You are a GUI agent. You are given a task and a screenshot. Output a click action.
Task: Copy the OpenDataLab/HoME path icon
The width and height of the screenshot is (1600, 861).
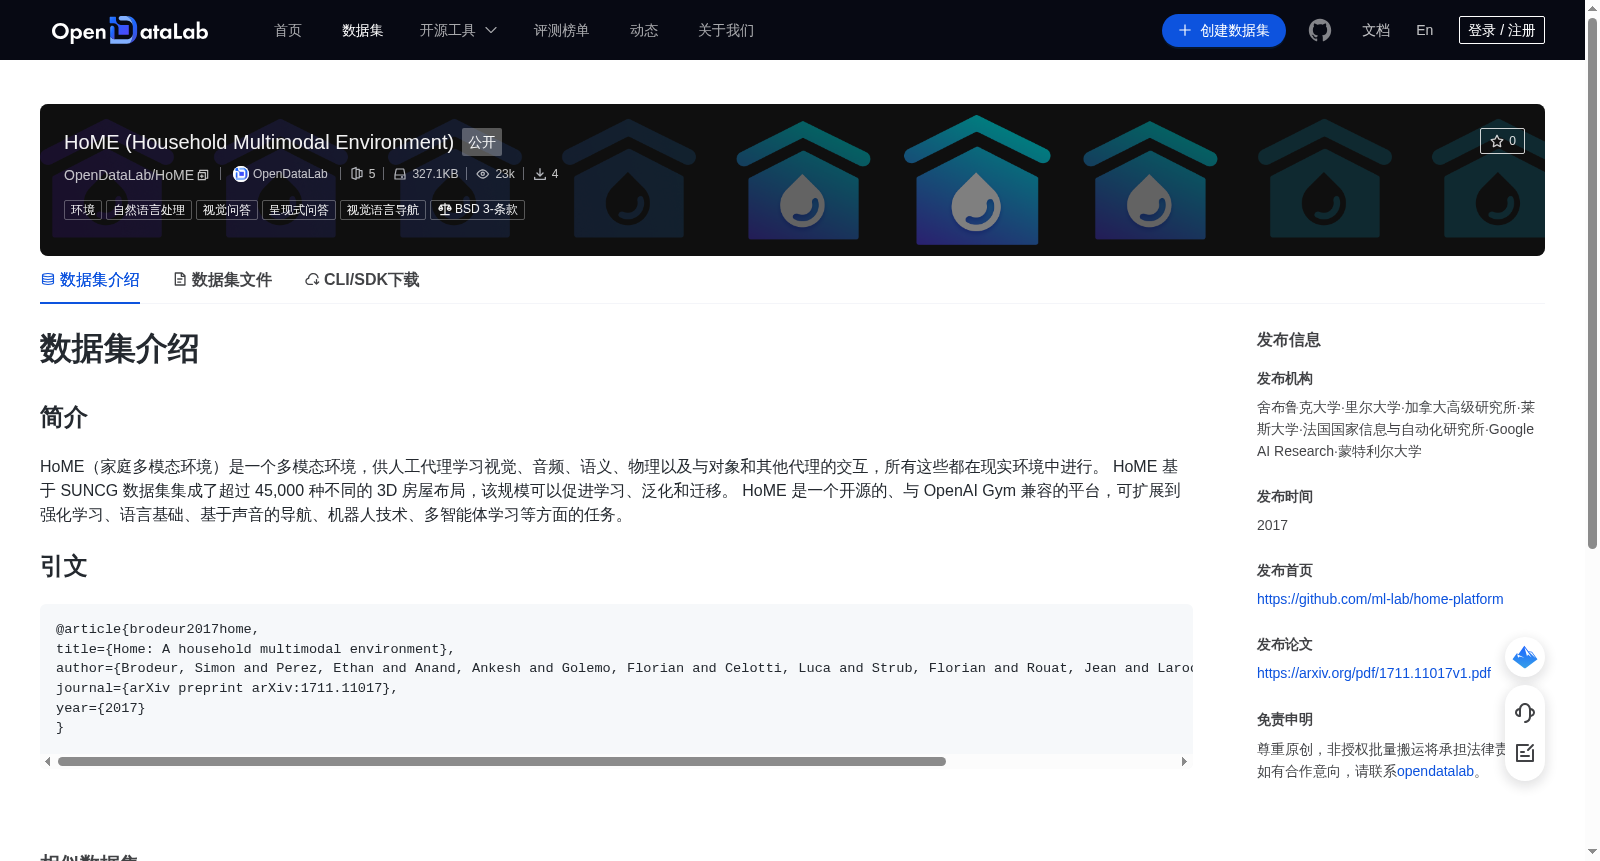(x=203, y=175)
